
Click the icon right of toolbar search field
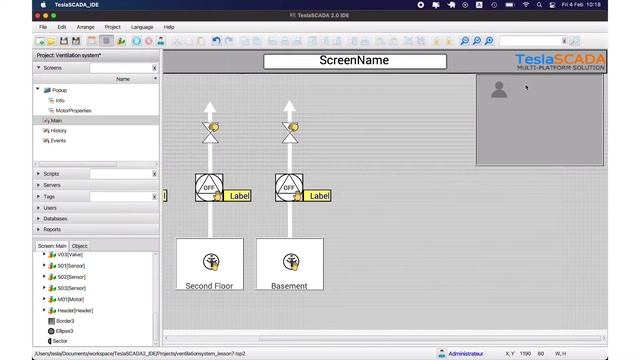574,41
